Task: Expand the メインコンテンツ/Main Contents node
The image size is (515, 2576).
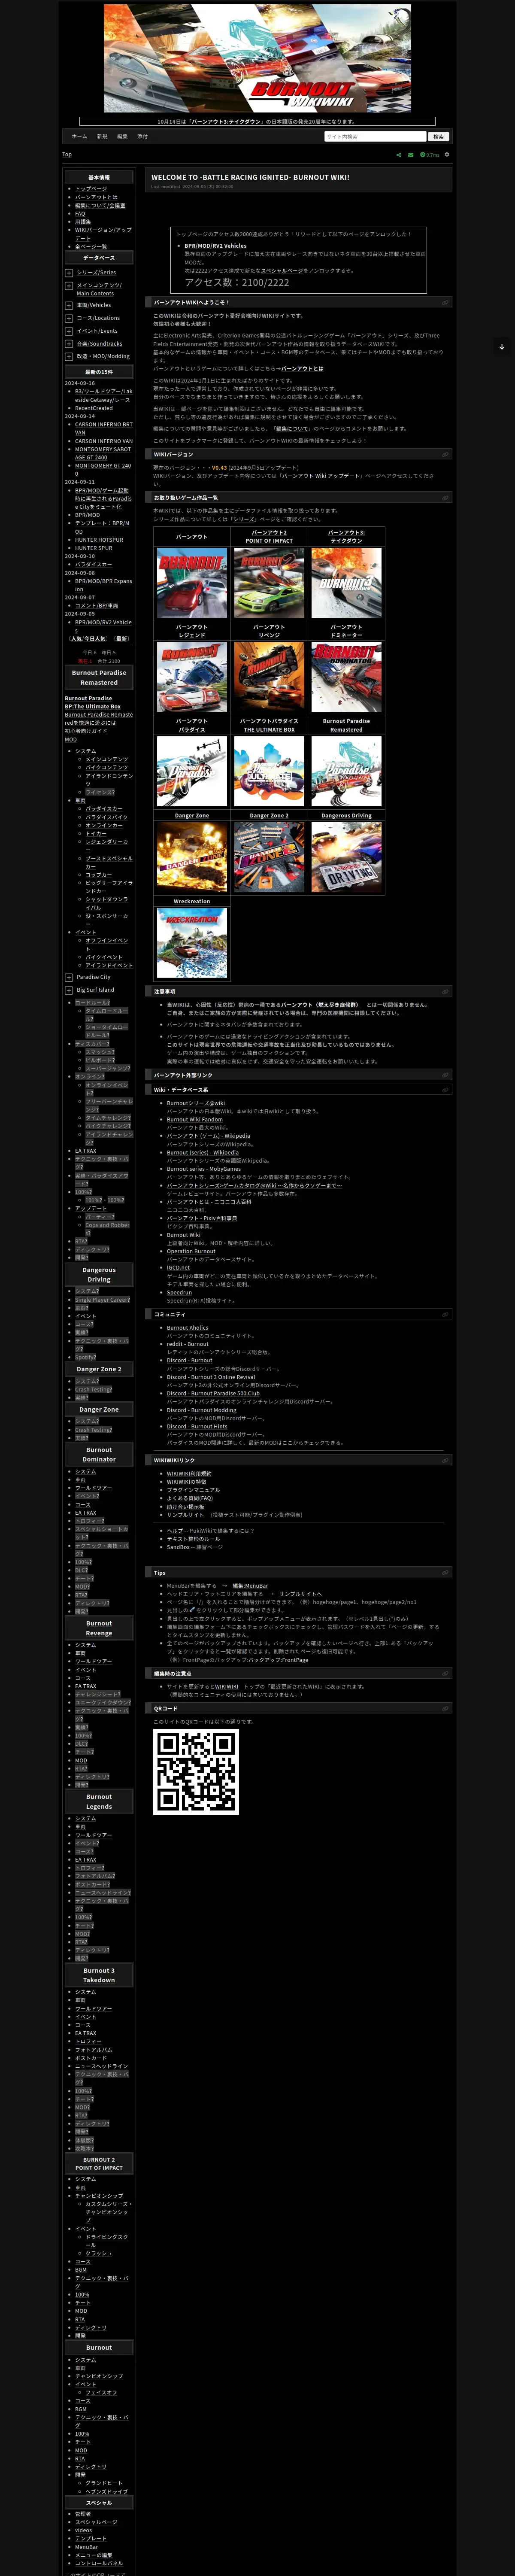Action: pyautogui.click(x=69, y=285)
